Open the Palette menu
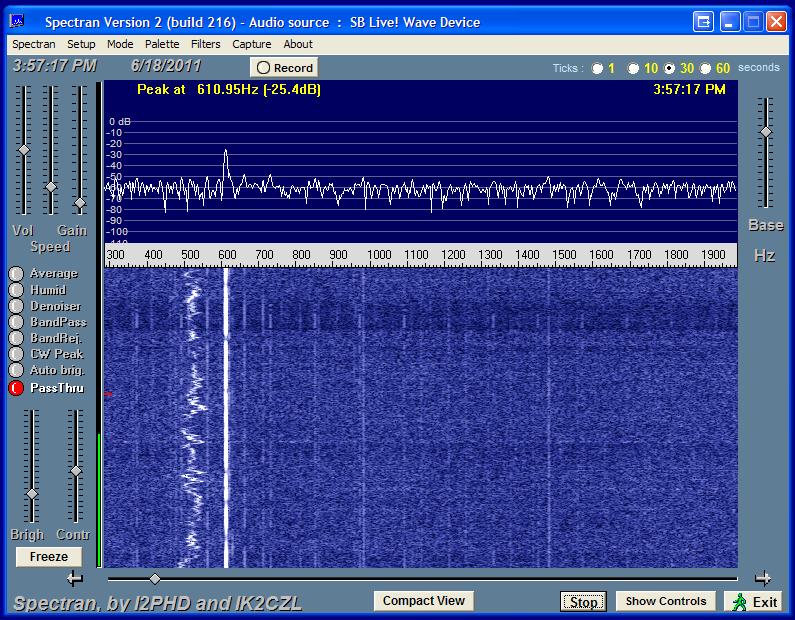This screenshot has height=620, width=795. (x=162, y=44)
